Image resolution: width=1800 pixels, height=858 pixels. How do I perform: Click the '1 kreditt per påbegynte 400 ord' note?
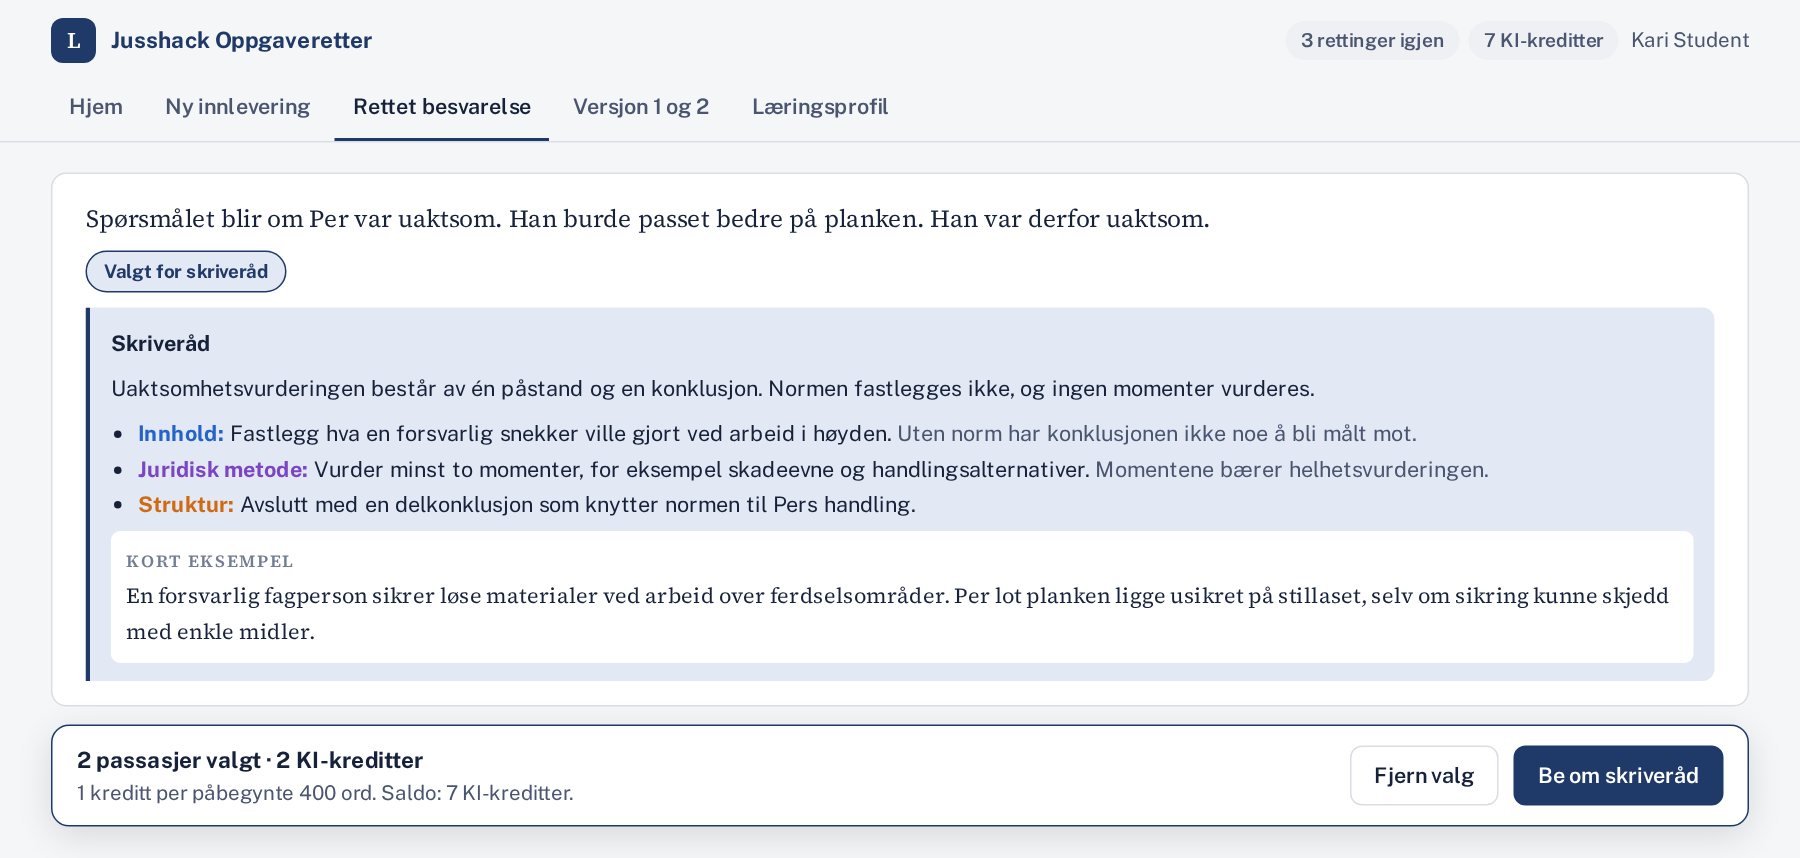tap(325, 793)
